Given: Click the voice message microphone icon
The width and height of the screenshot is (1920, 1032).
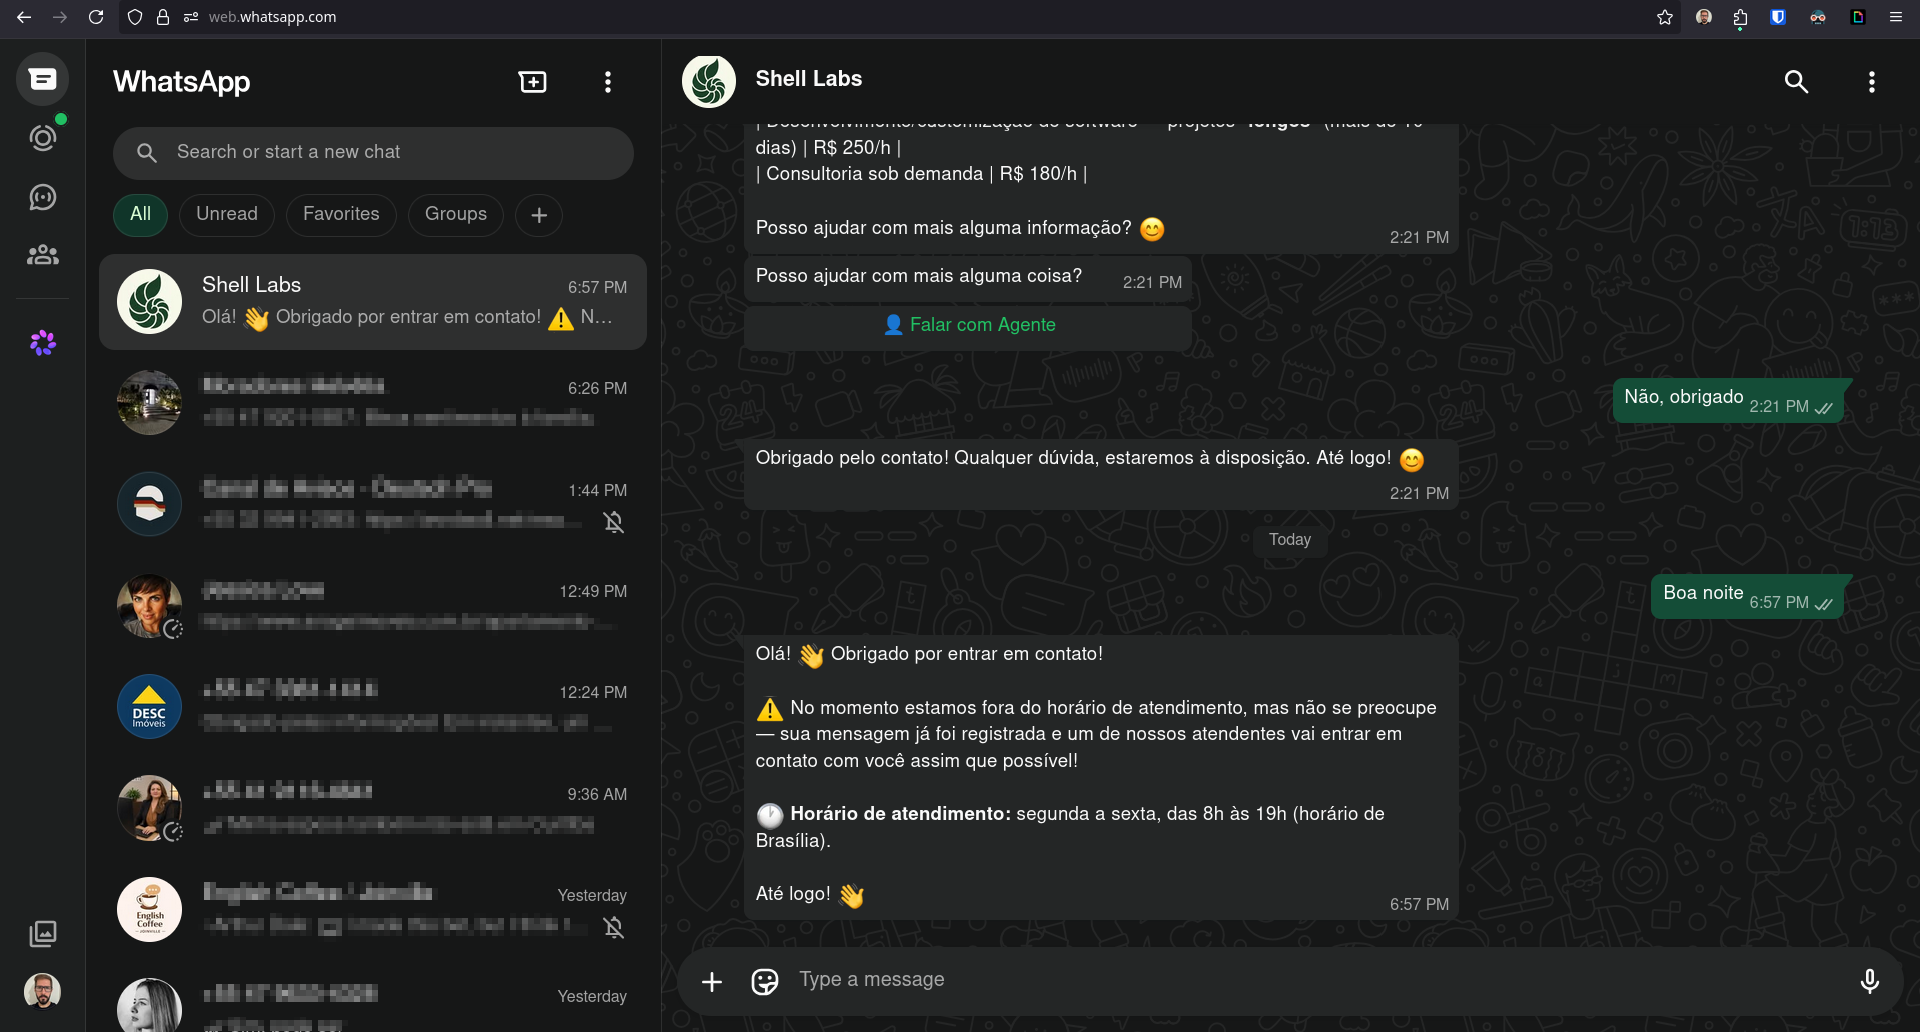Looking at the screenshot, I should (1869, 982).
